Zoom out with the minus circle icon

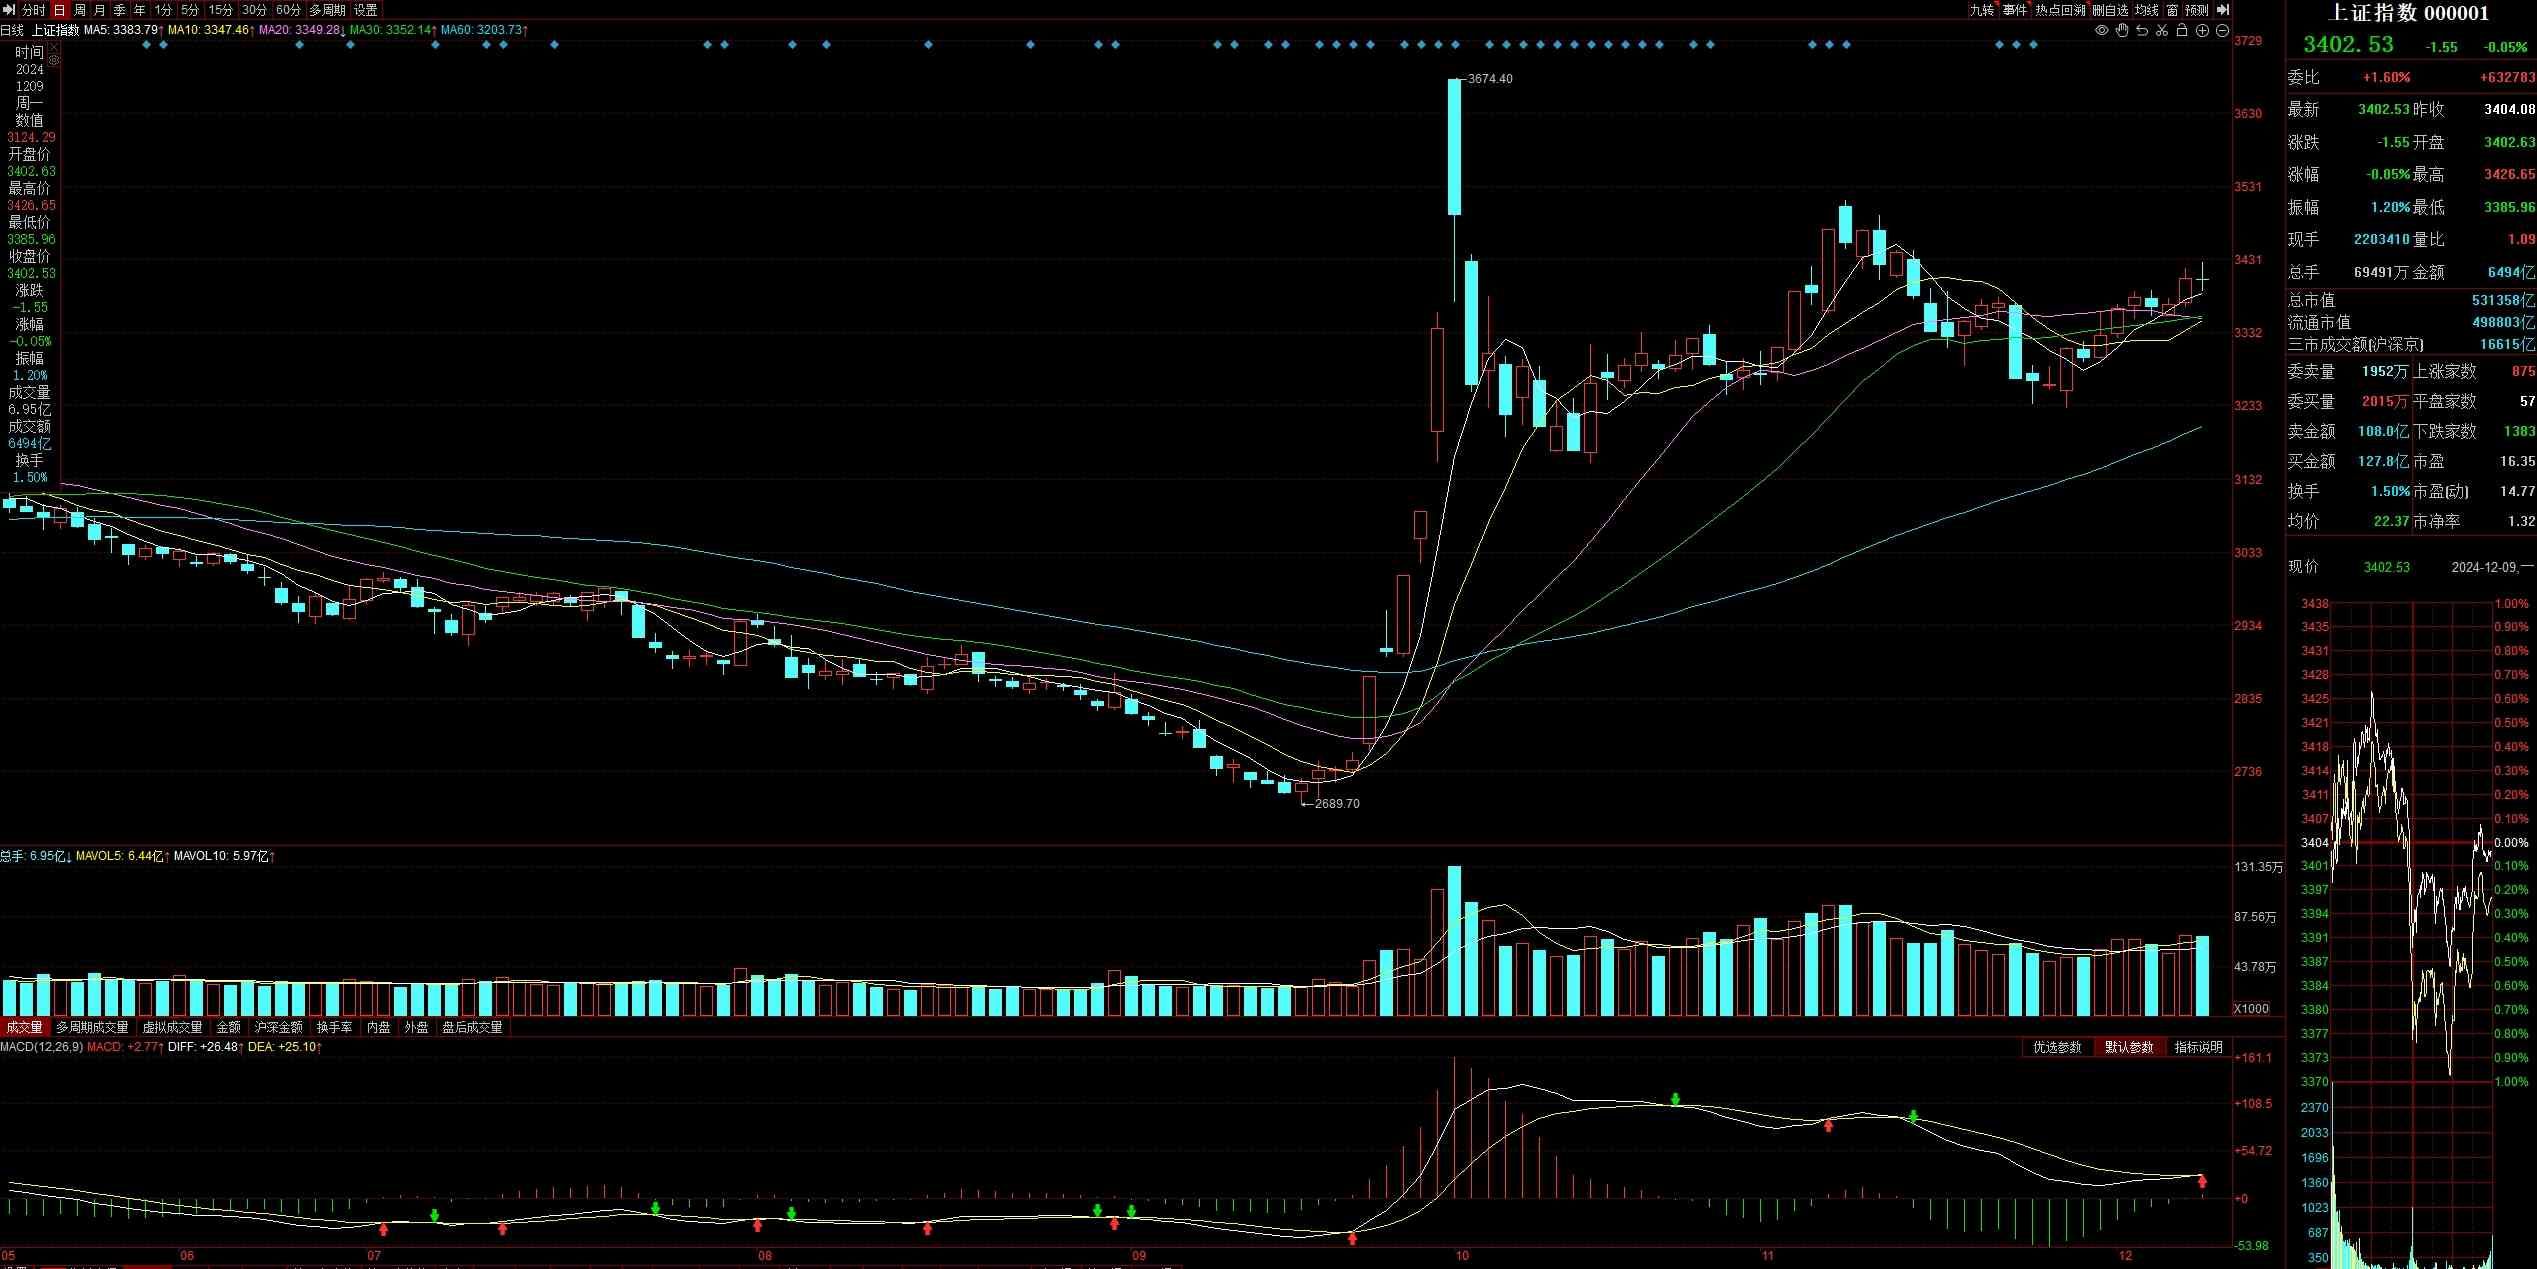tap(2222, 31)
